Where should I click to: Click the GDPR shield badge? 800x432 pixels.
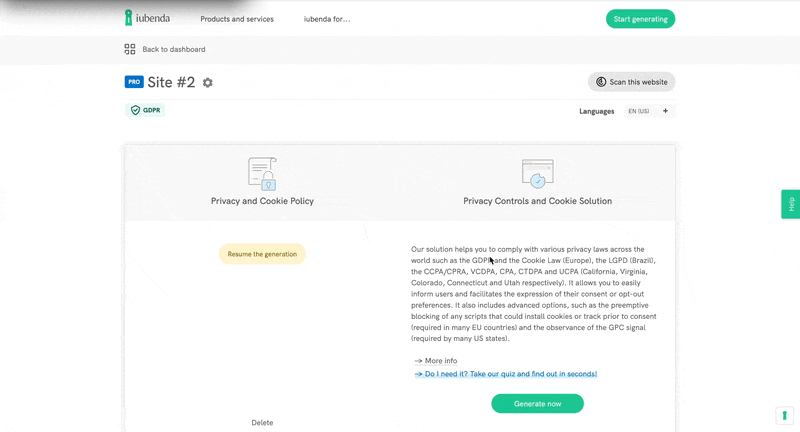click(145, 110)
